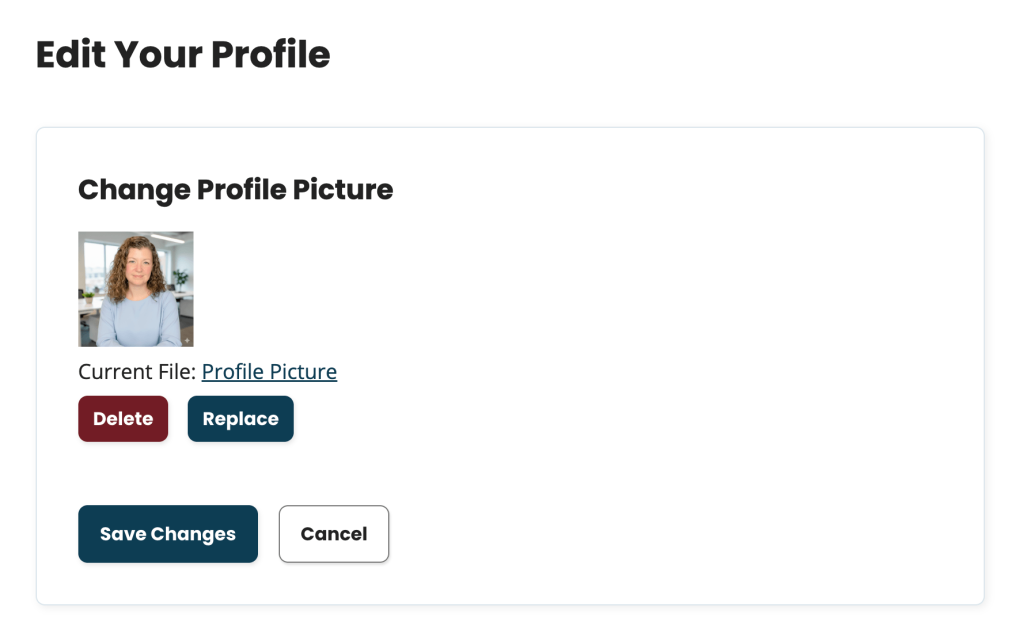Click the Edit Your Profile heading
This screenshot has width=1024, height=644.
pos(183,55)
